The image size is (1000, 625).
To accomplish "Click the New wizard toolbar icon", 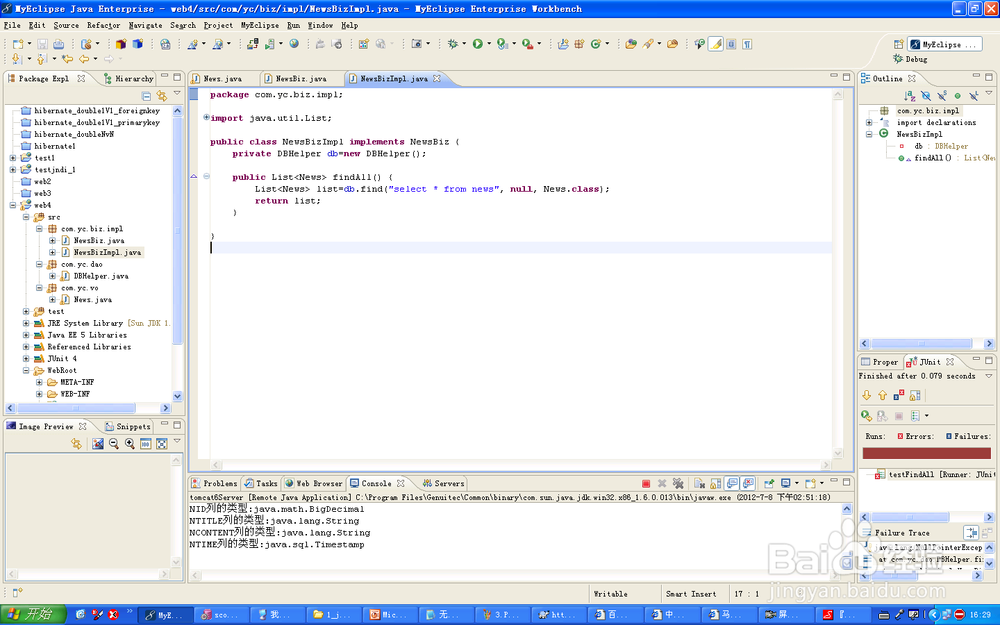I will pos(18,44).
